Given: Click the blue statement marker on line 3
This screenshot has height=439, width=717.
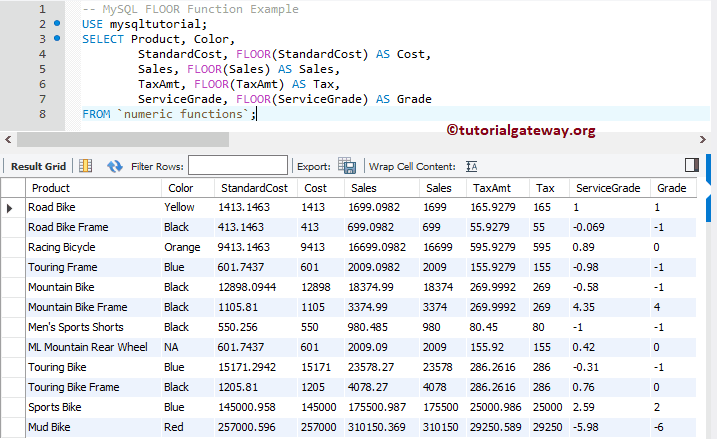Looking at the screenshot, I should pos(56,39).
